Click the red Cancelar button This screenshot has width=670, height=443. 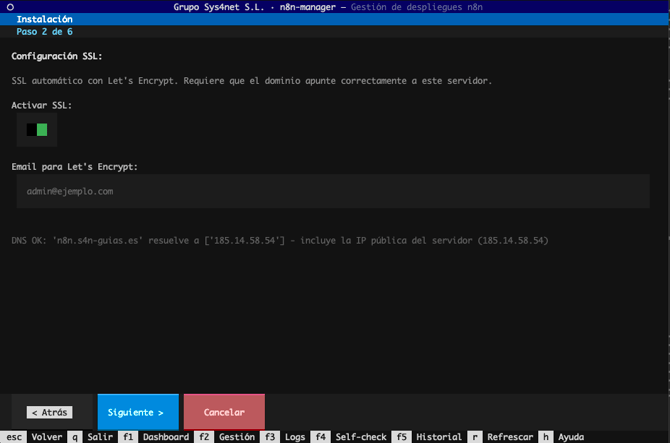click(x=224, y=412)
